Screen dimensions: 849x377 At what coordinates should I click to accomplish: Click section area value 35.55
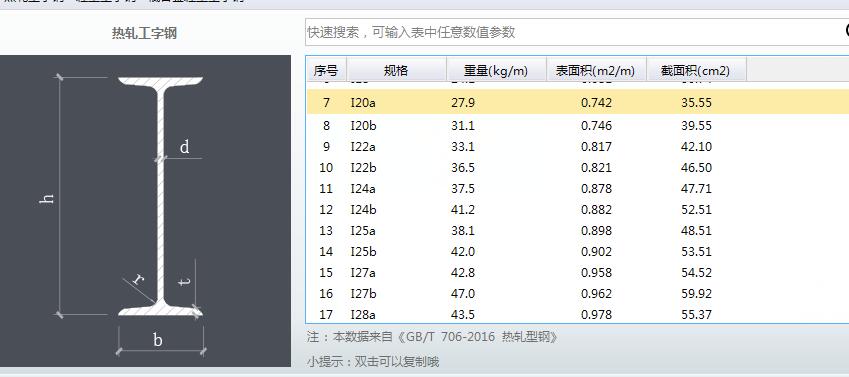tap(696, 102)
